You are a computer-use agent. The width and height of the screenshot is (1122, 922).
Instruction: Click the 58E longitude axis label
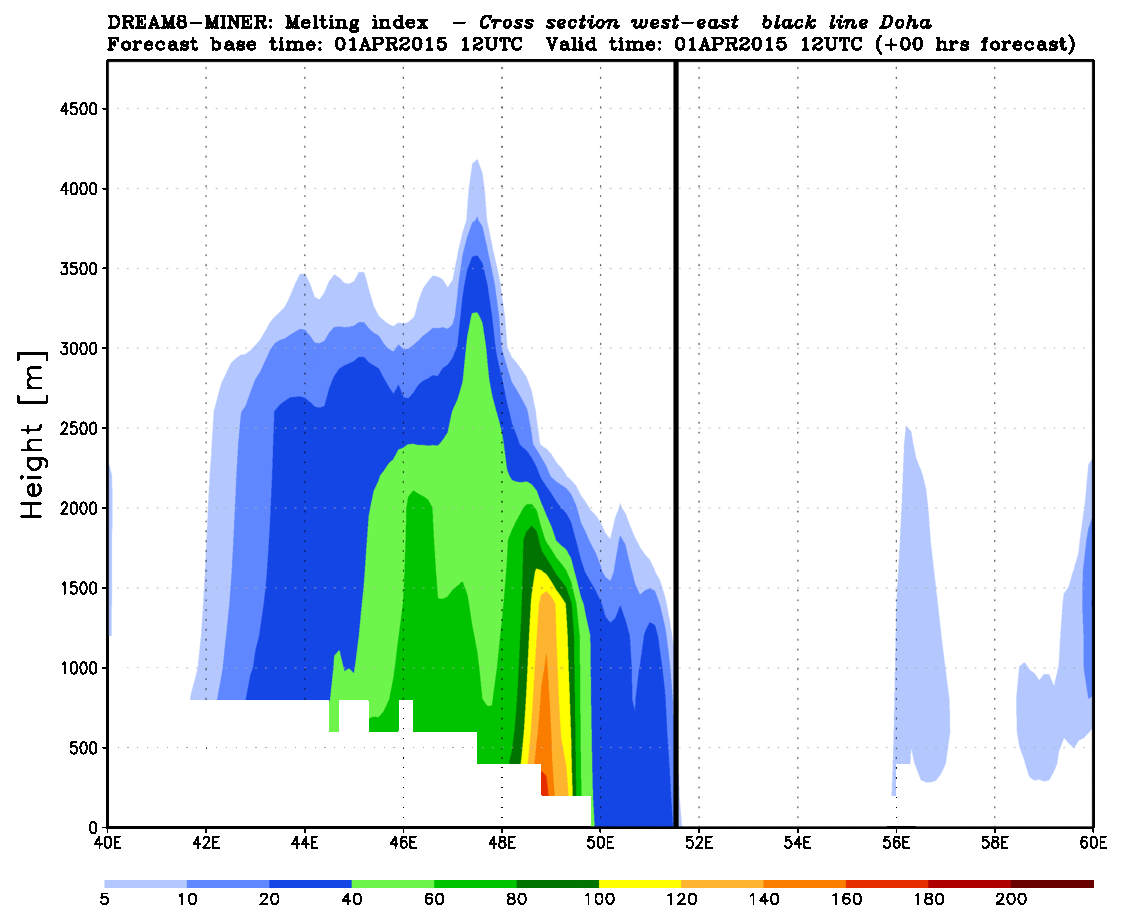tap(995, 843)
